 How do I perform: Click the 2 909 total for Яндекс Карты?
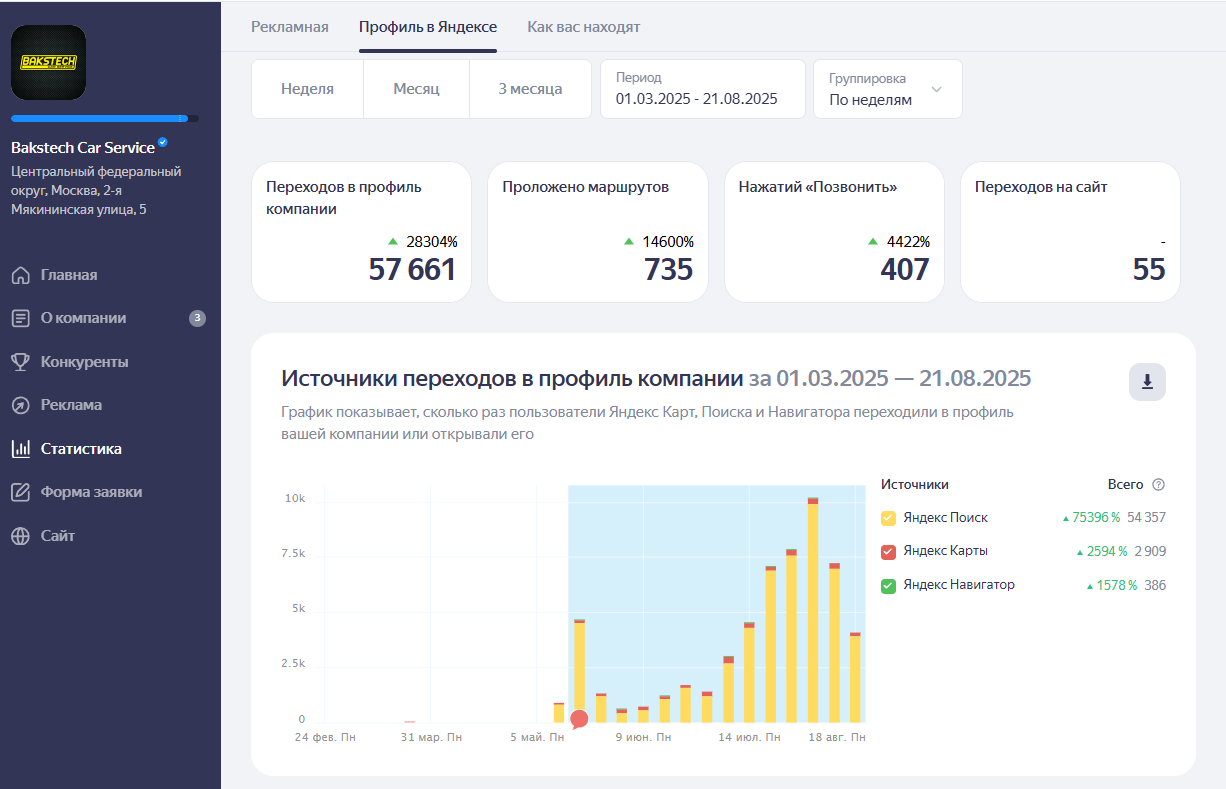1150,552
